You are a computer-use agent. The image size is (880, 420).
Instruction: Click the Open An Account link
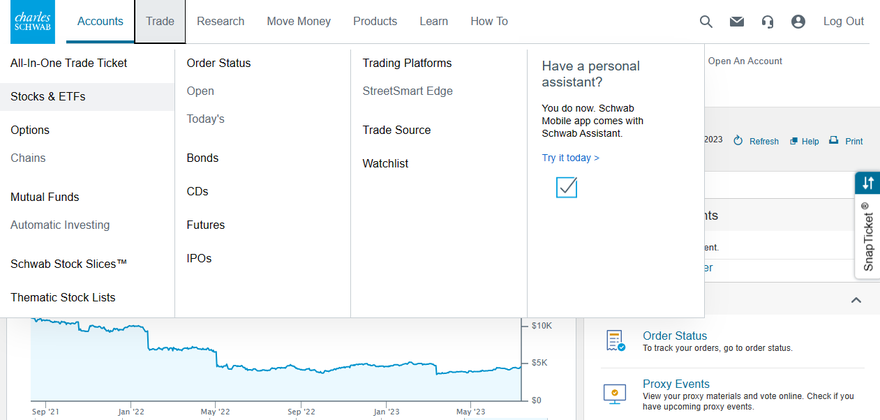point(745,61)
